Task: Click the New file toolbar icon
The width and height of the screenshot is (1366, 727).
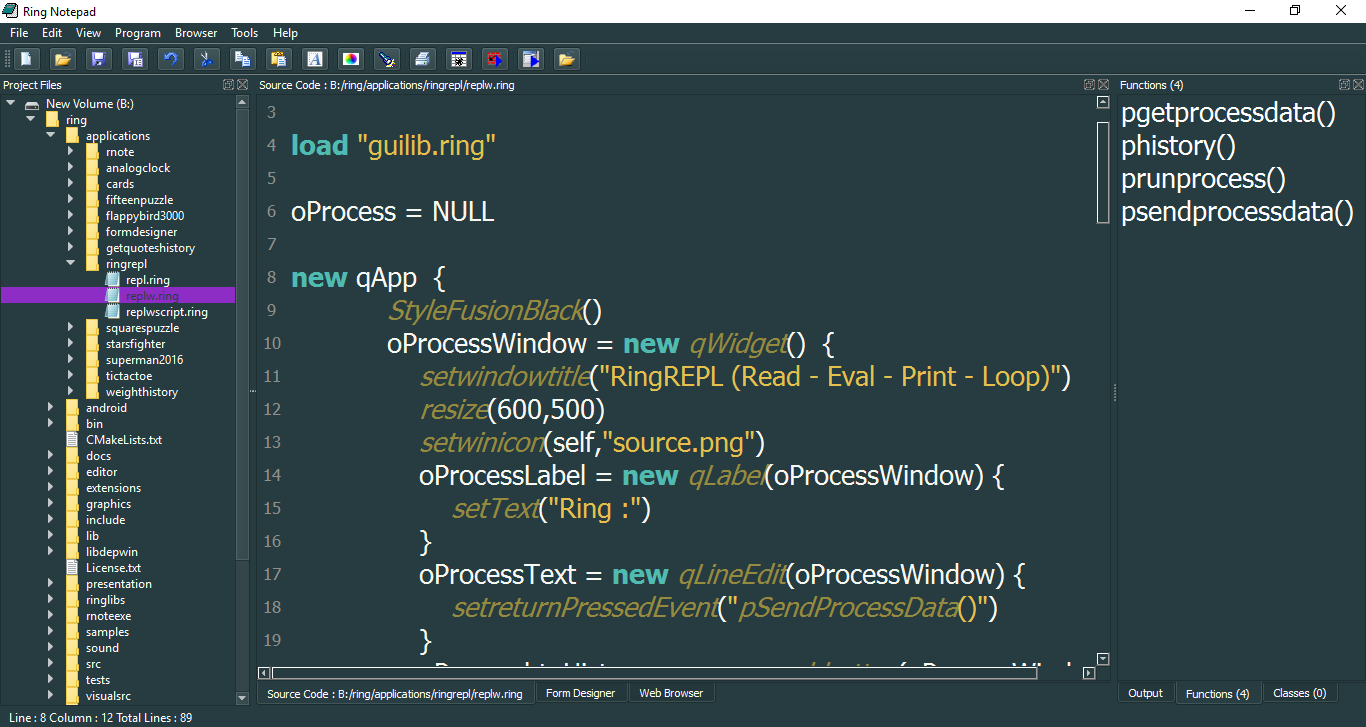Action: (x=27, y=59)
